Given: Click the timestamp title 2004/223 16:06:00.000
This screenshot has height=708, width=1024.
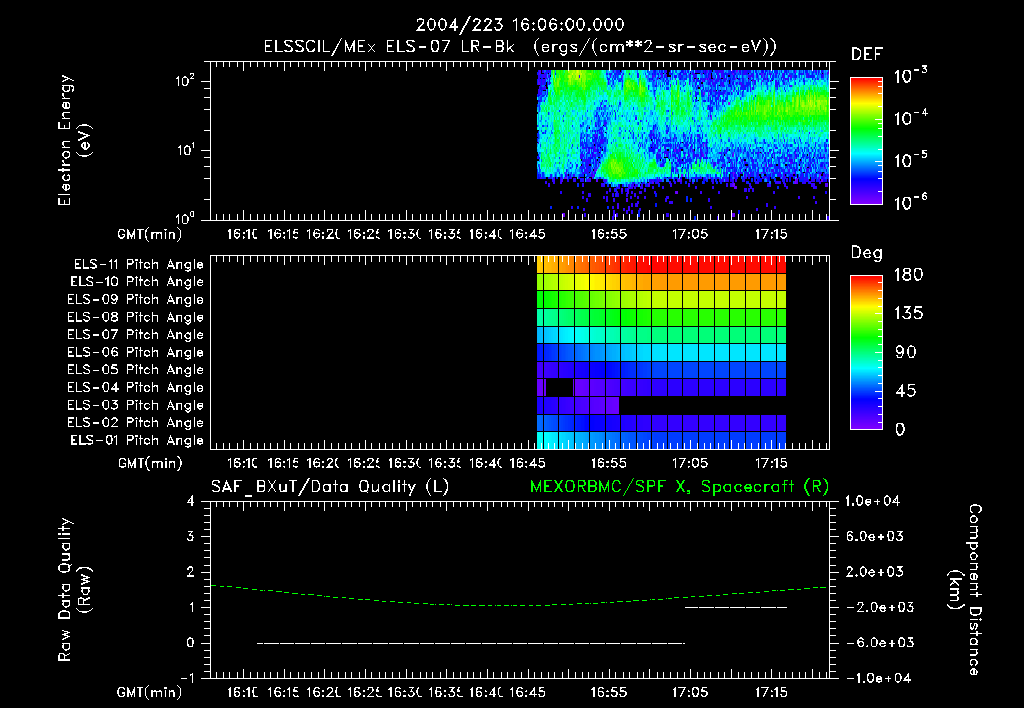Looking at the screenshot, I should tap(520, 25).
